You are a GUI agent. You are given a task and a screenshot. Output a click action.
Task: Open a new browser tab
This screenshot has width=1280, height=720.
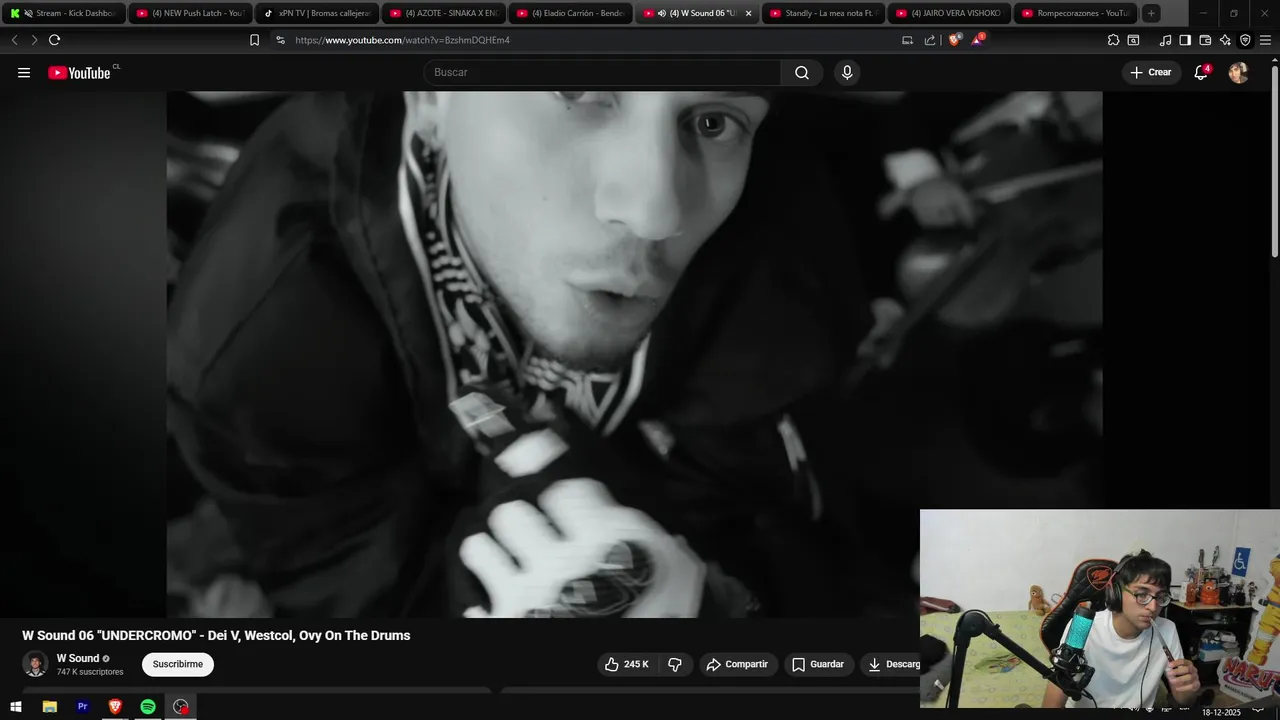click(x=1151, y=13)
